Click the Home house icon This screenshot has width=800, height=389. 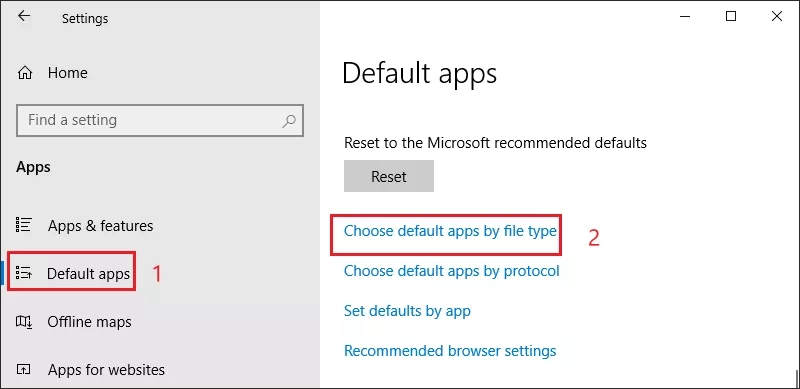(x=24, y=73)
